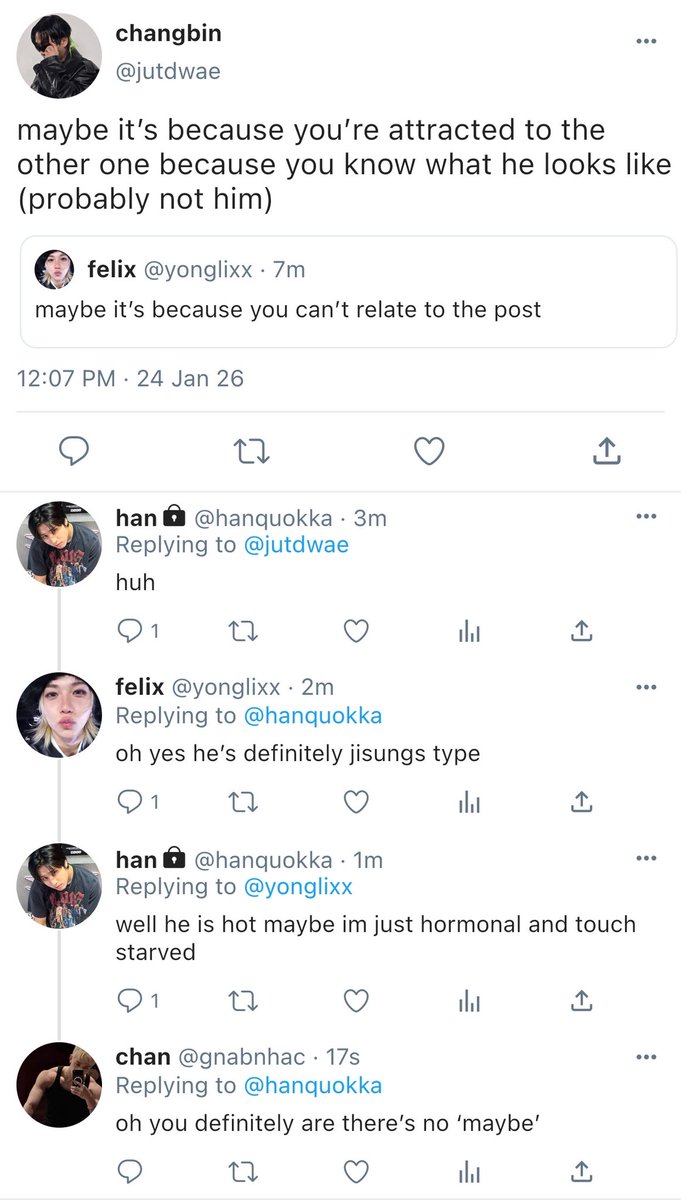Open more options on han's 'huh' reply
Viewport: 681px width, 1200px height.
point(647,516)
